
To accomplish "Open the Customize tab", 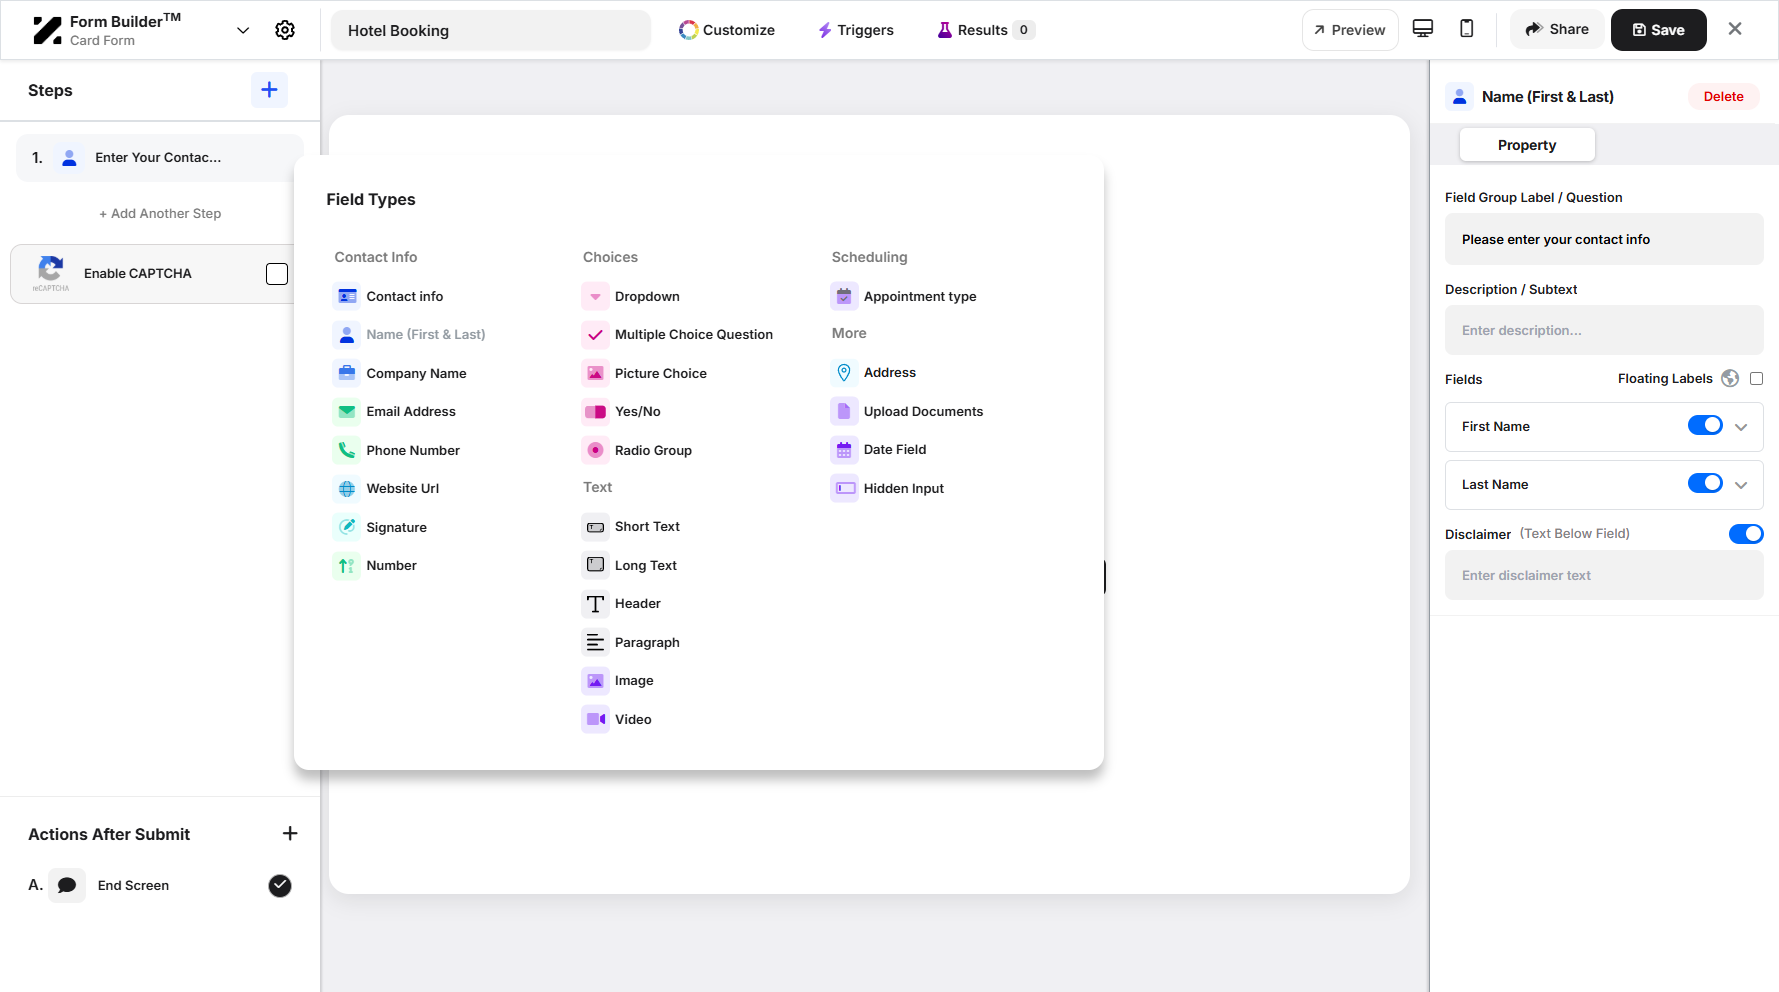I will tap(727, 30).
